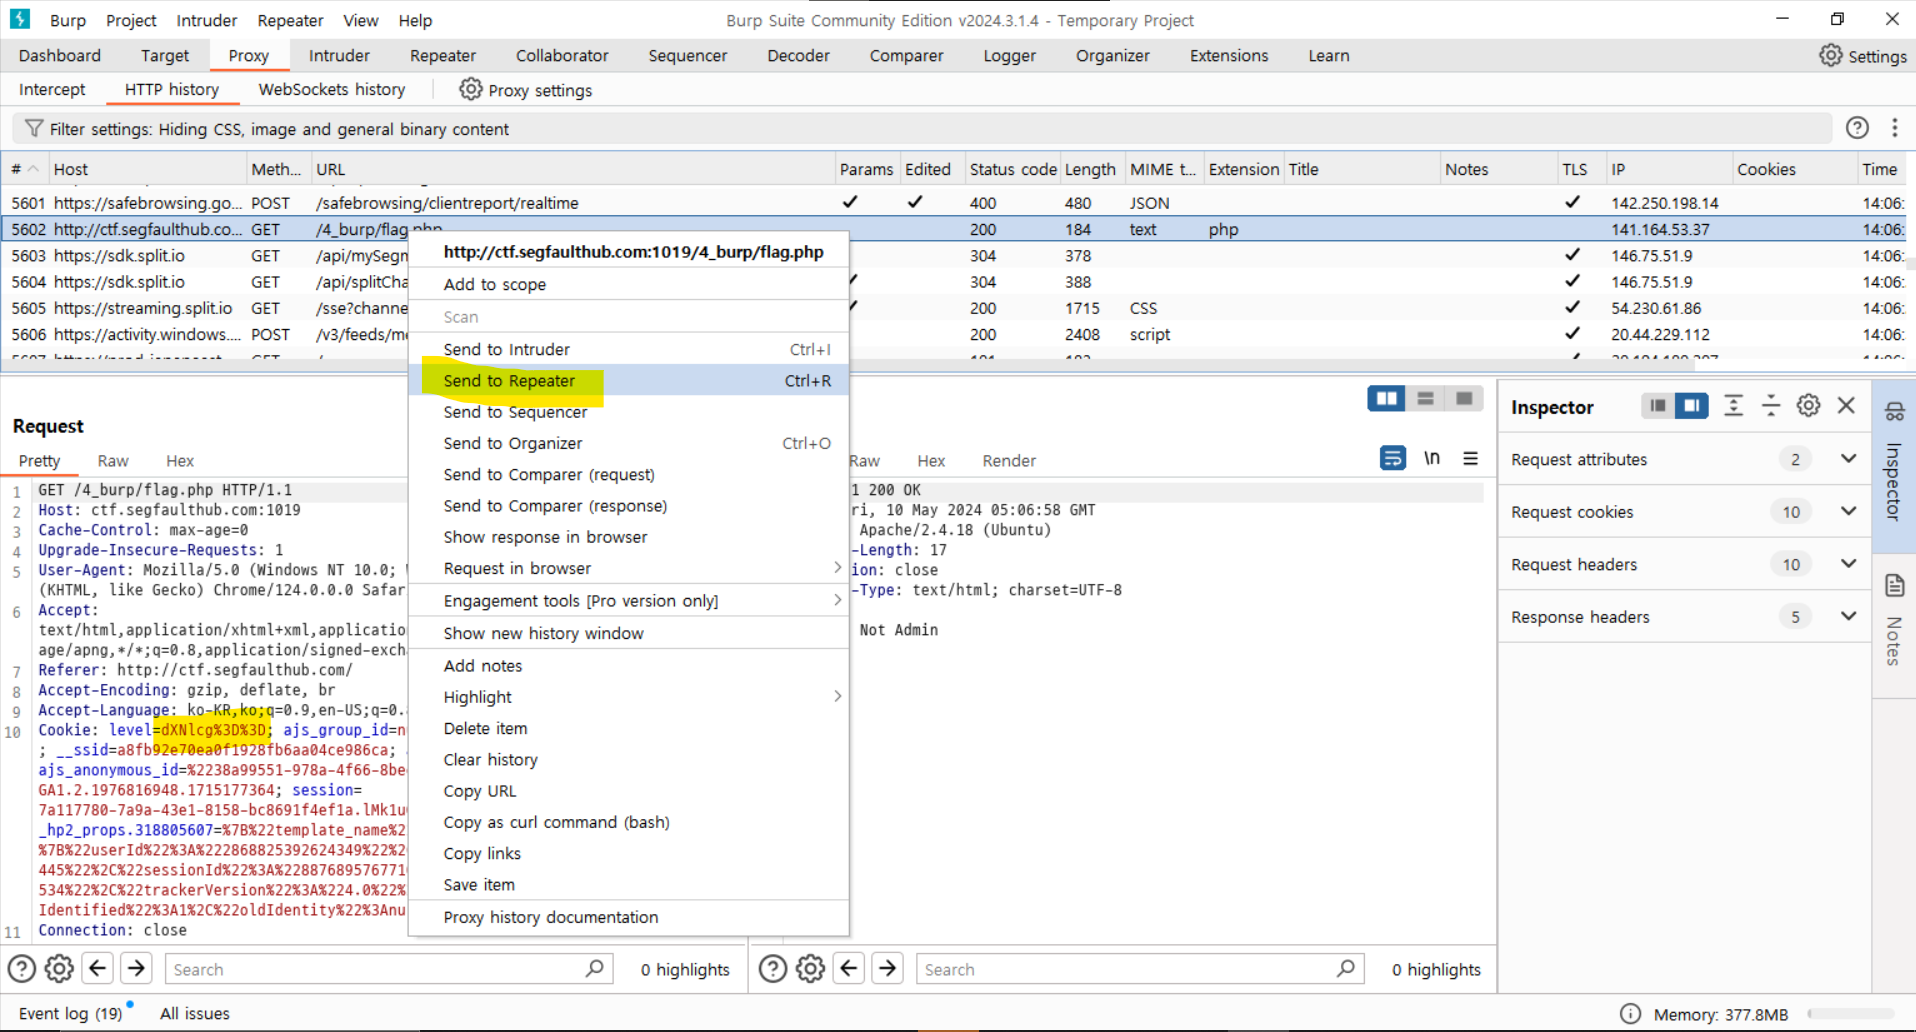Click request search magnifier icon
This screenshot has height=1032, width=1916.
click(595, 968)
